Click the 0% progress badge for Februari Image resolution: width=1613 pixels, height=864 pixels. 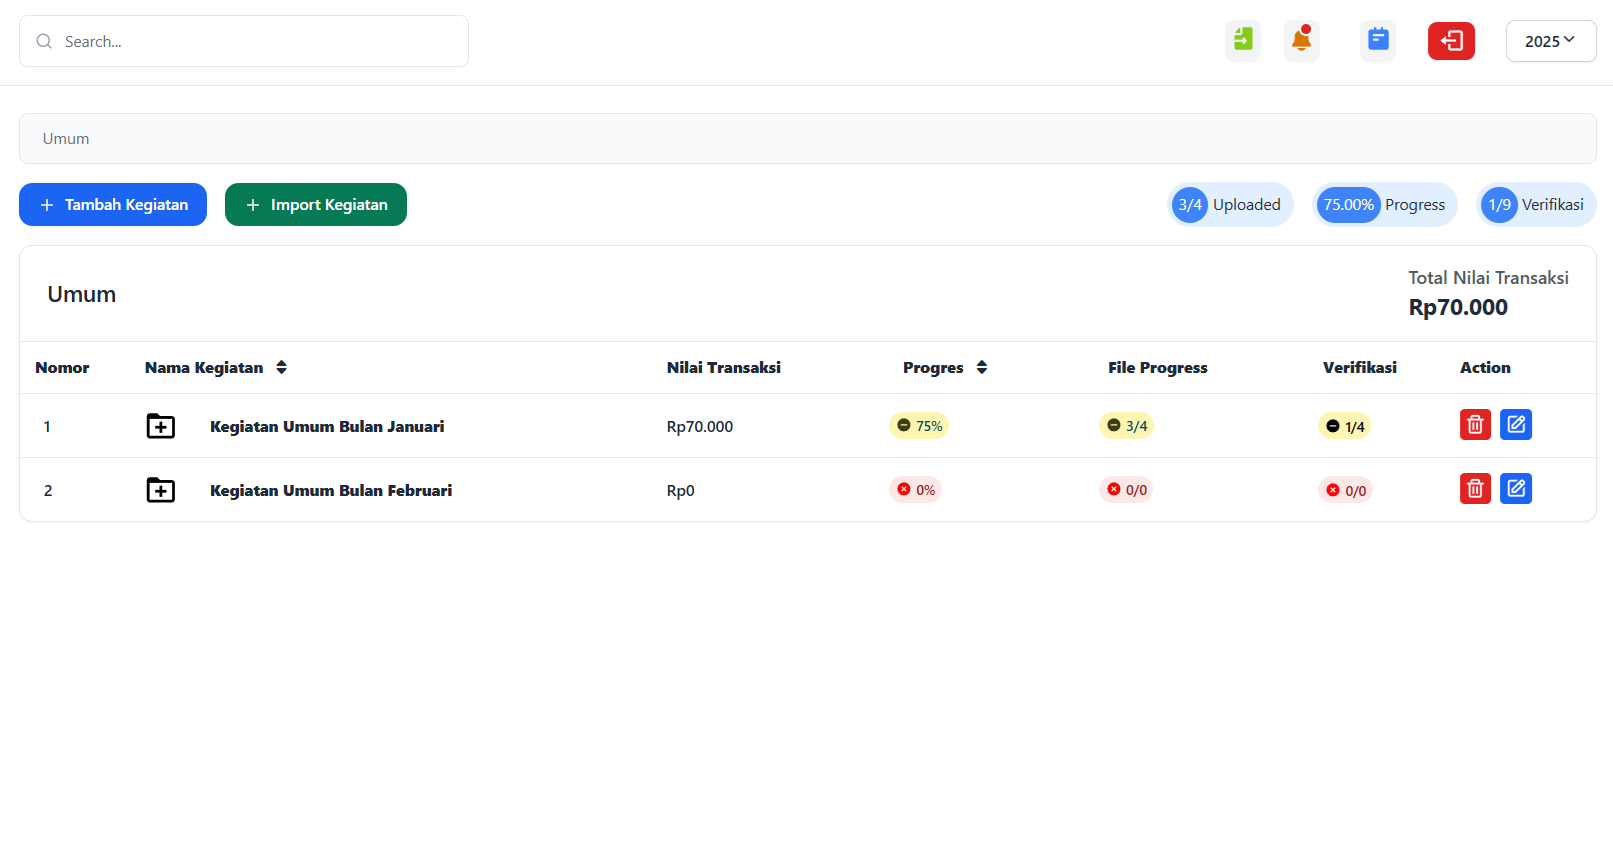pos(915,490)
